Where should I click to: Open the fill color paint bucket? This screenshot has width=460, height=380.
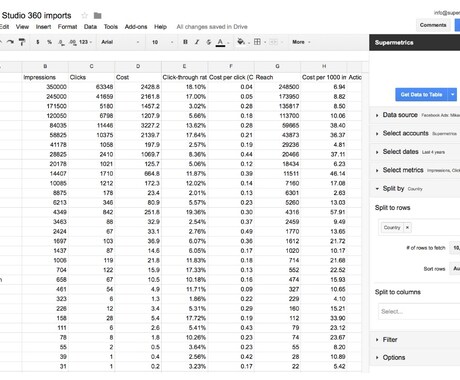pyautogui.click(x=241, y=42)
